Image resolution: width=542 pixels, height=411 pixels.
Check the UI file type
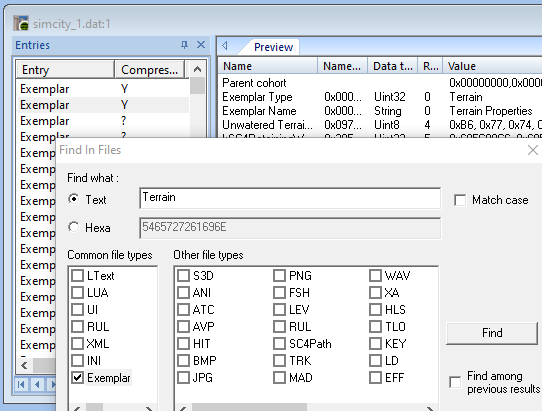tap(77, 309)
